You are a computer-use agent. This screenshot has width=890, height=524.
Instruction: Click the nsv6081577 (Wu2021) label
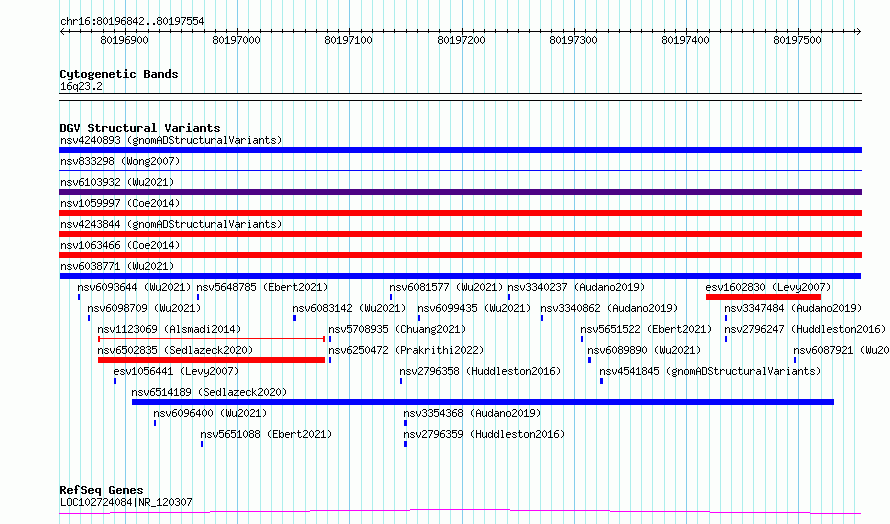pos(446,287)
